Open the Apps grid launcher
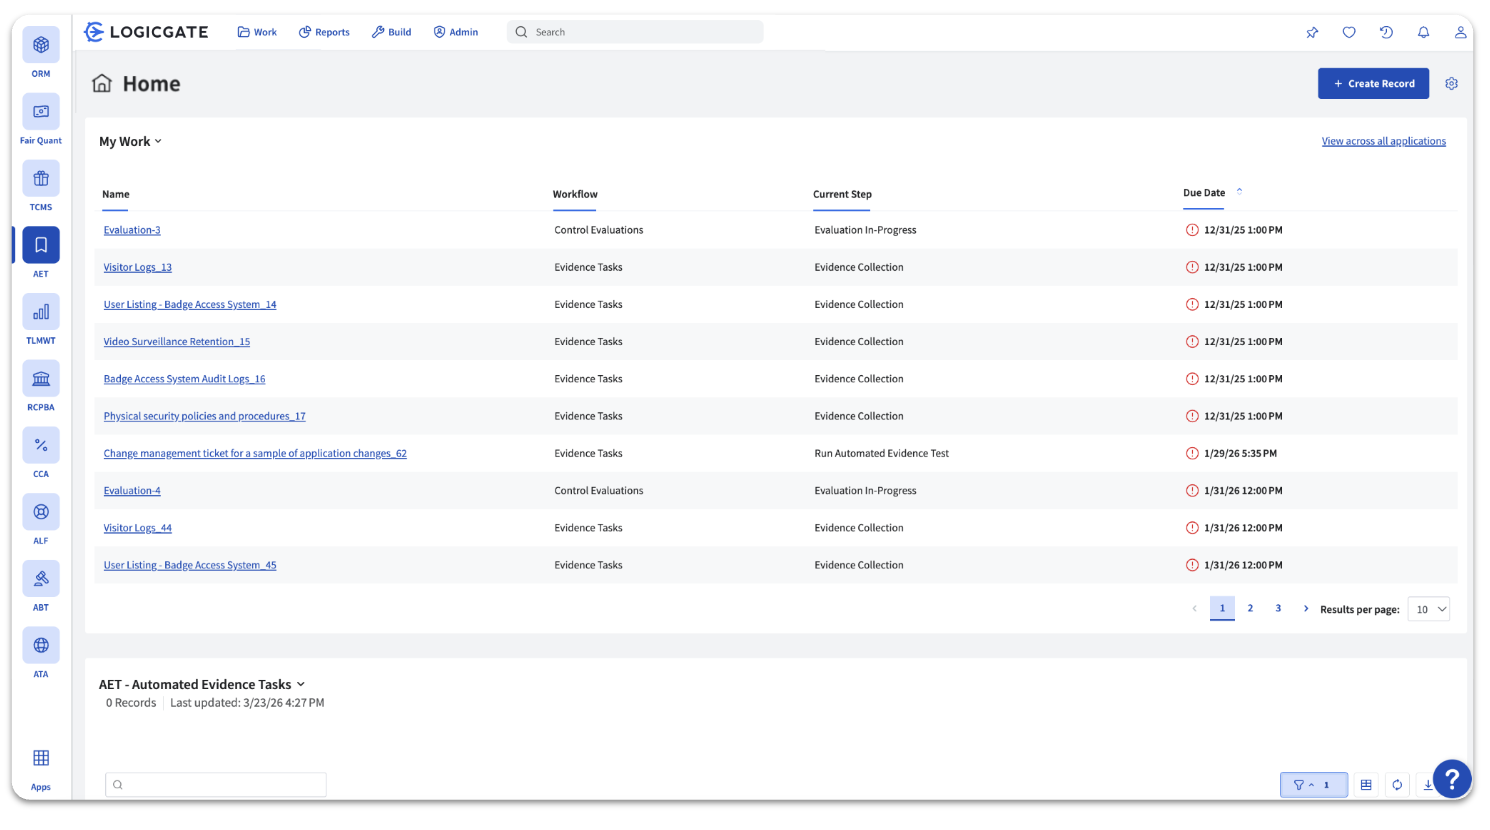The image size is (1490, 830). 41,759
